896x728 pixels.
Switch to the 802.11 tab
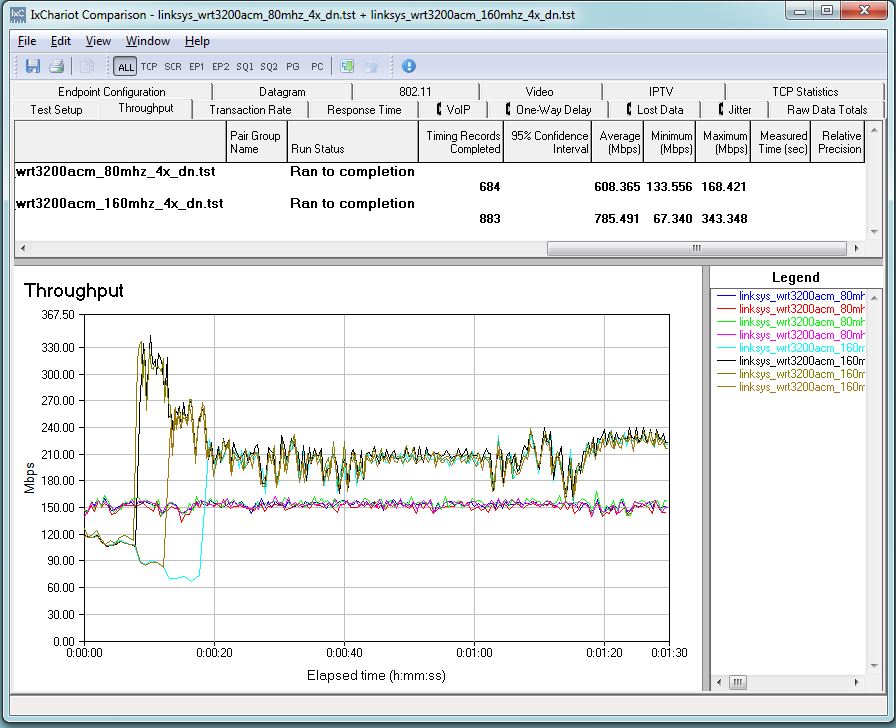click(x=415, y=91)
